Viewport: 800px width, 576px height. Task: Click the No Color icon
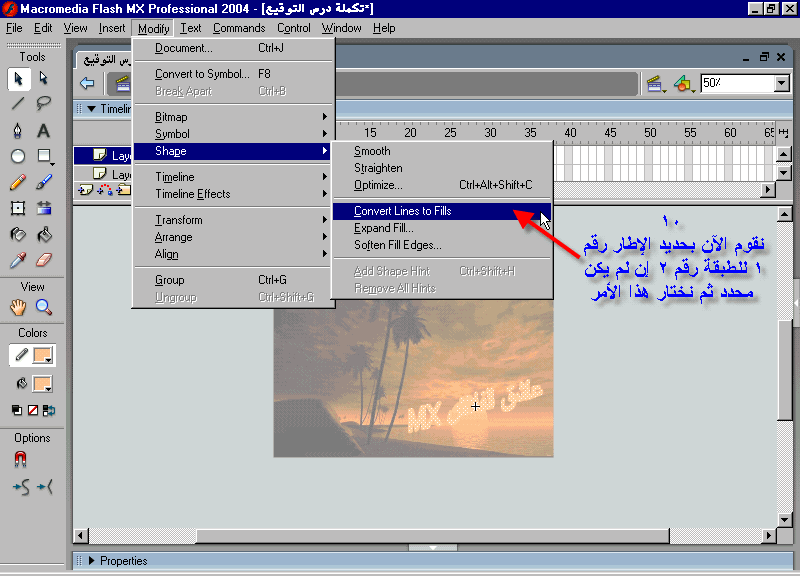click(33, 410)
